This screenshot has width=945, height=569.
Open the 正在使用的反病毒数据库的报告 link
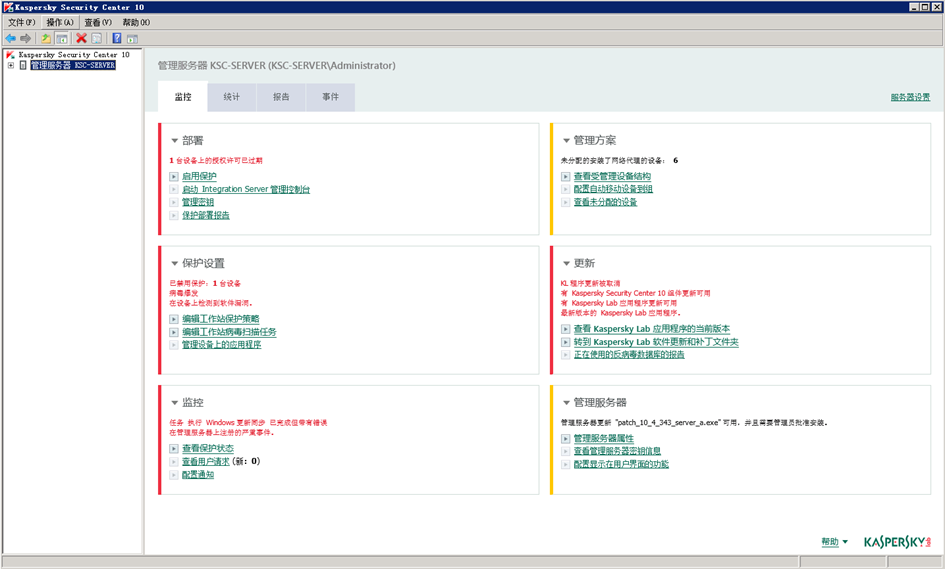coord(629,354)
